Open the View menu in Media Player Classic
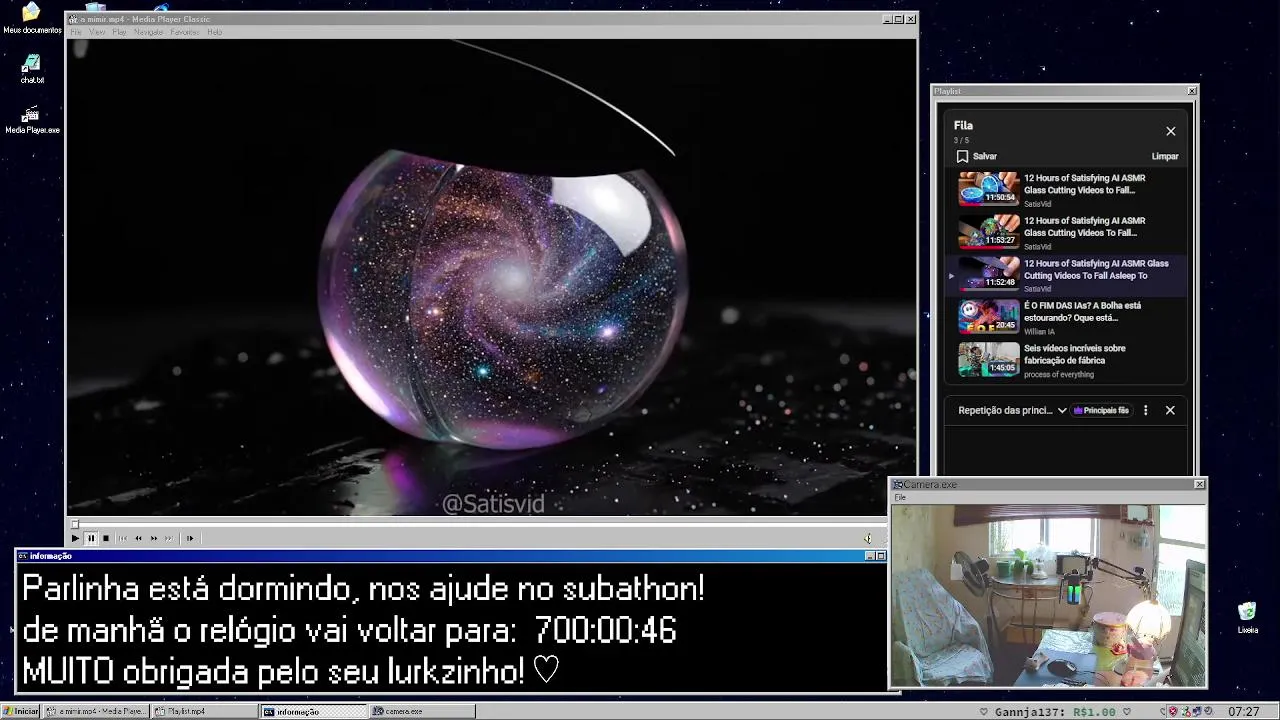The height and width of the screenshot is (720, 1280). tap(97, 32)
